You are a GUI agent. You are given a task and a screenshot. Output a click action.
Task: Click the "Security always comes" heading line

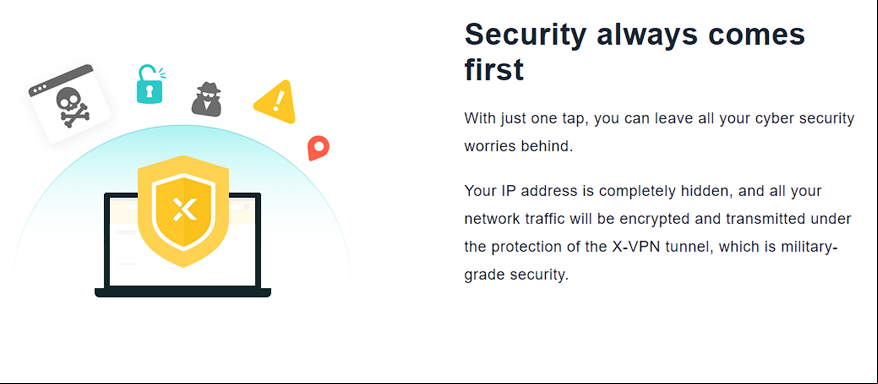pyautogui.click(x=634, y=35)
